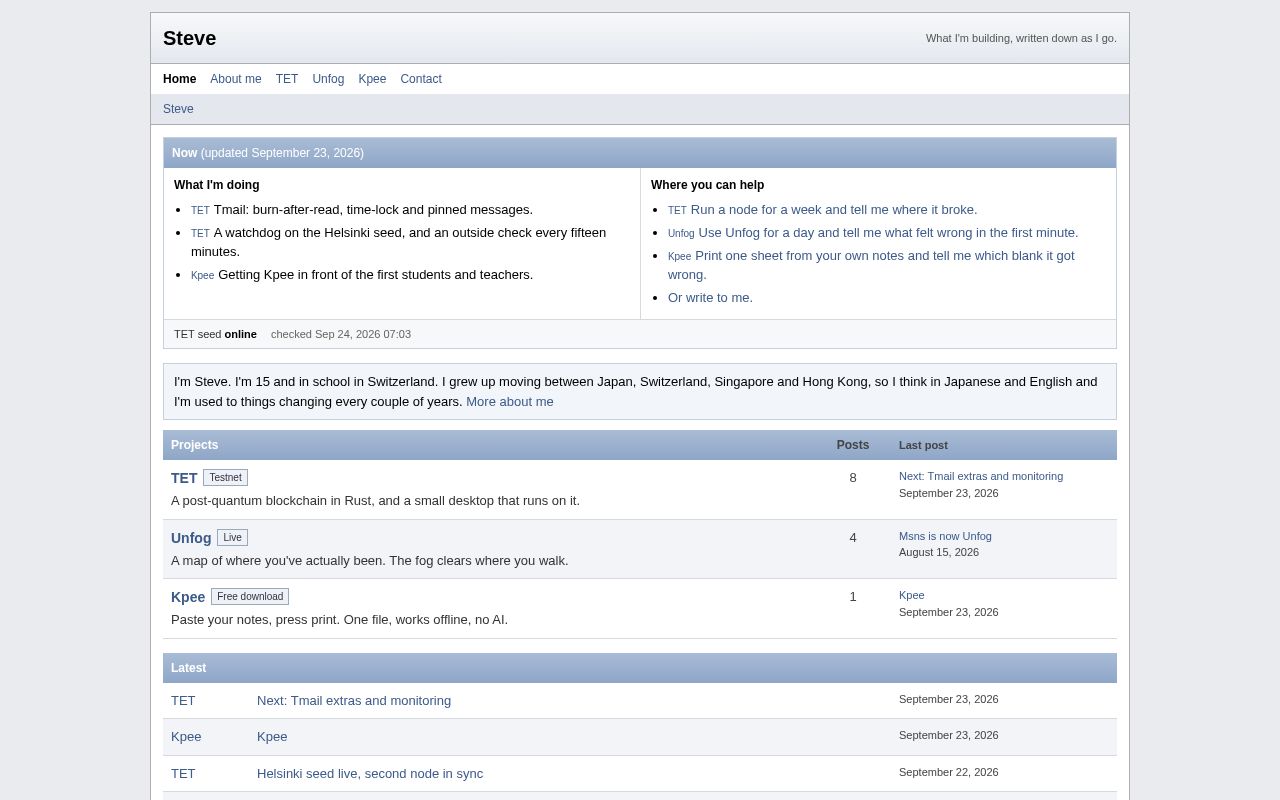Viewport: 1280px width, 800px height.
Task: Open the Tmail extras last post in Projects table
Action: (x=981, y=476)
